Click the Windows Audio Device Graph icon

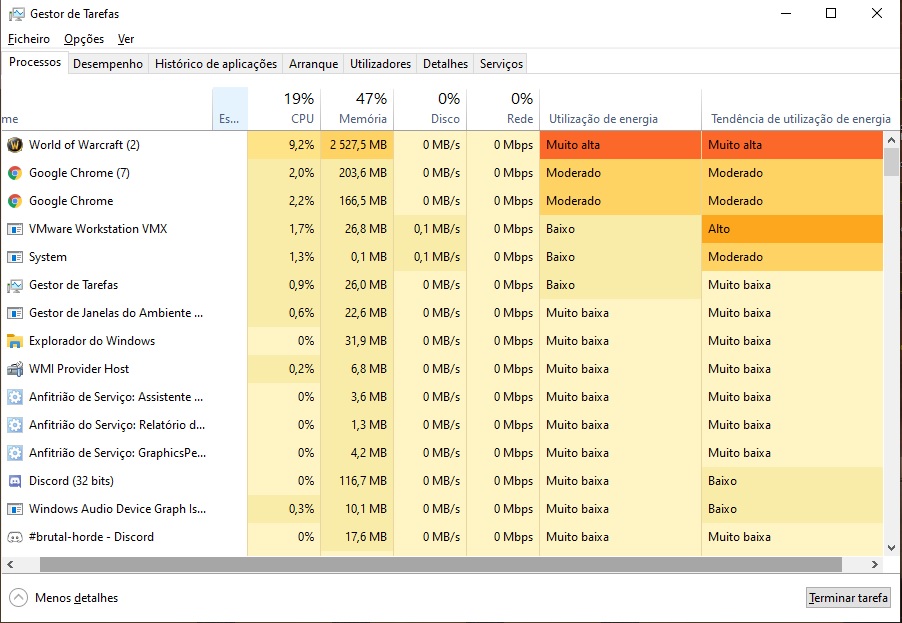click(x=15, y=509)
